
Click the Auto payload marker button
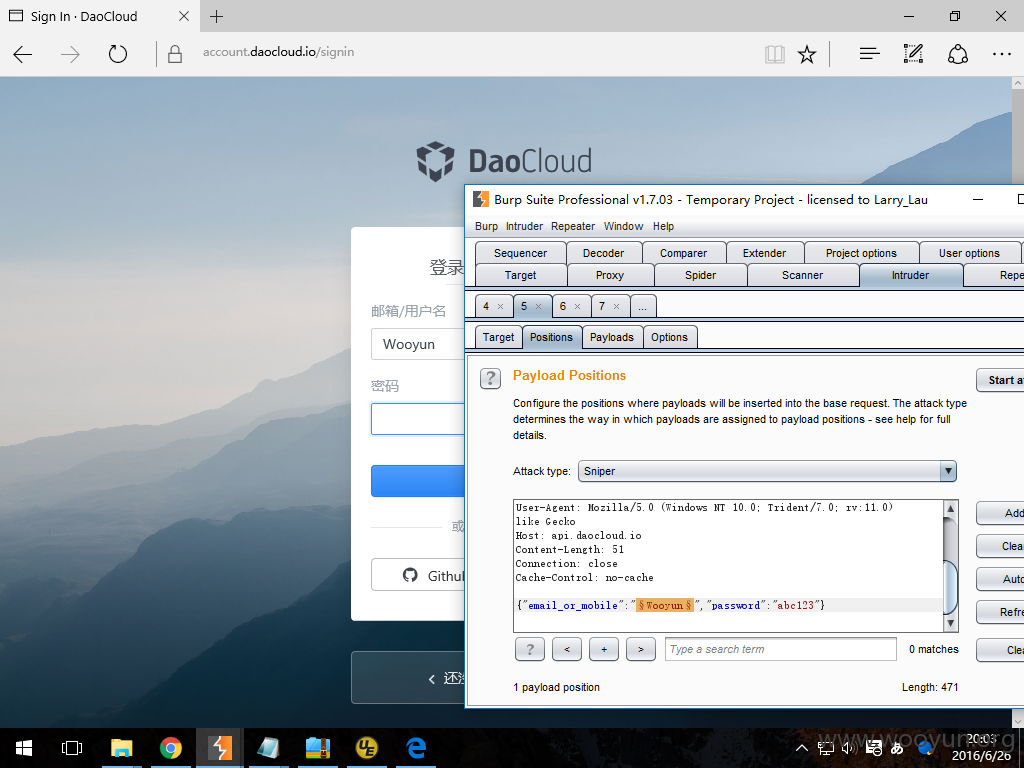[x=1000, y=579]
